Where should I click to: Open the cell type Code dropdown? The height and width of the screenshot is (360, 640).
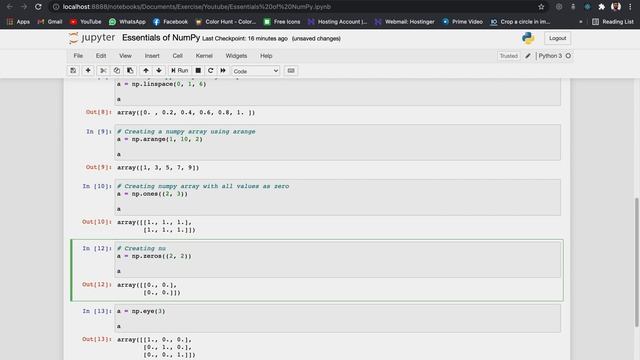coord(256,71)
